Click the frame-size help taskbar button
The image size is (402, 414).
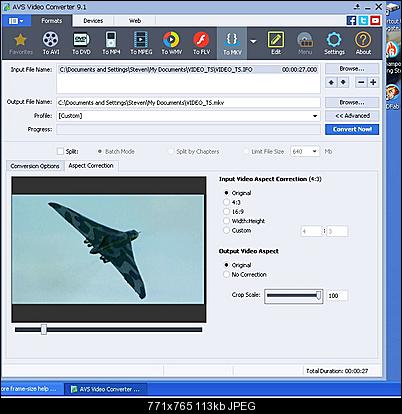(31, 389)
